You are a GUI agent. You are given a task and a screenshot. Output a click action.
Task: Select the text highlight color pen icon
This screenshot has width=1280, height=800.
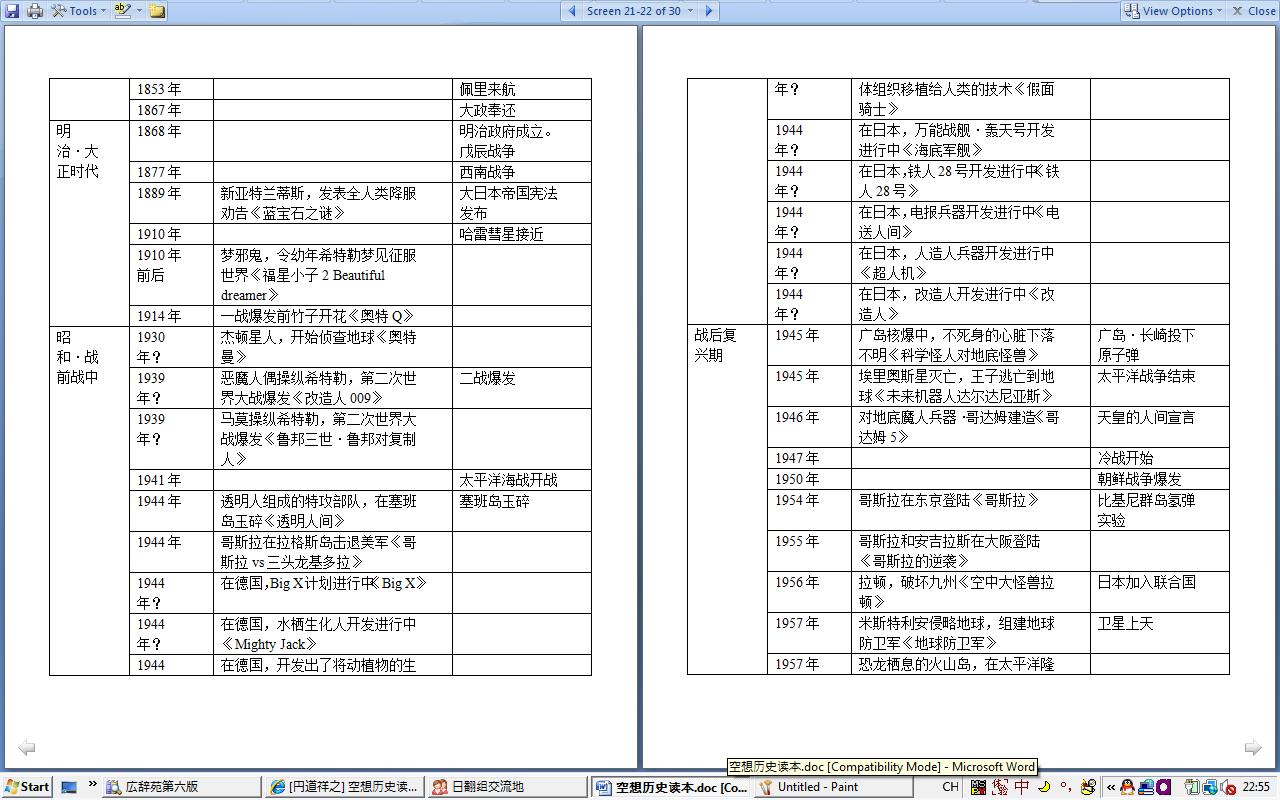point(121,11)
